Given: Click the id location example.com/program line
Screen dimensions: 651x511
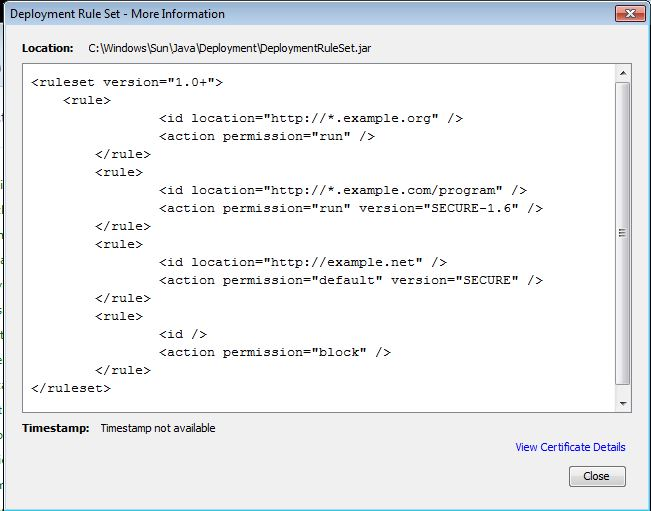Looking at the screenshot, I should coord(343,191).
